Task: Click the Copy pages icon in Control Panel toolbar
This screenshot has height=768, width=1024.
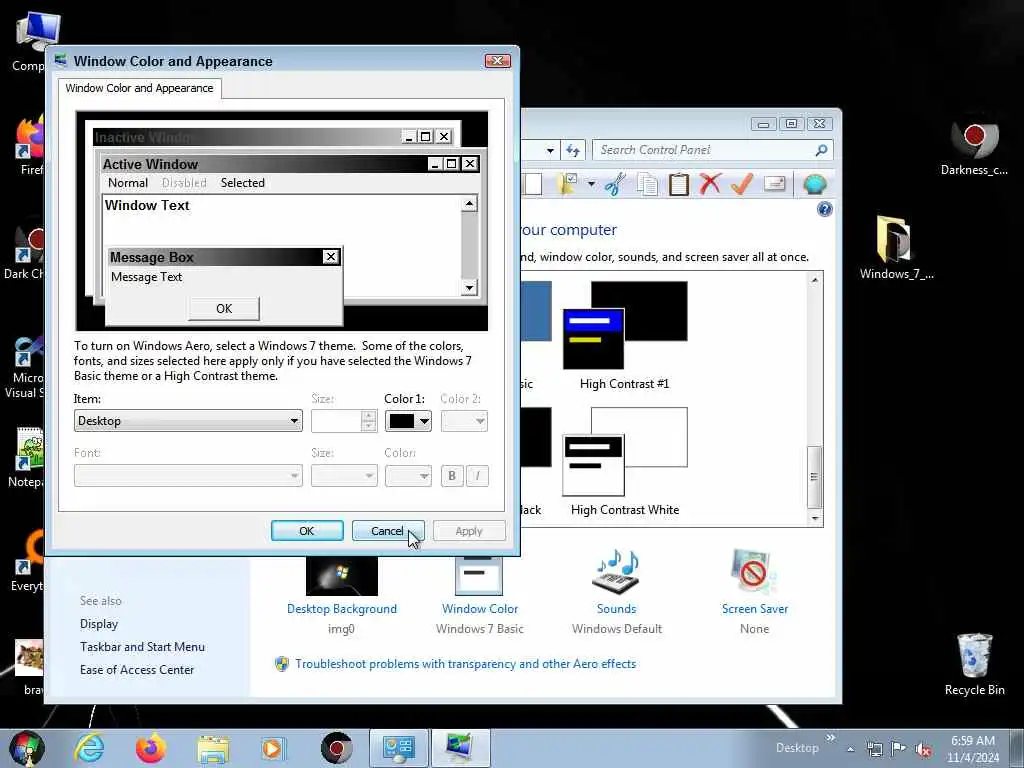Action: [647, 184]
